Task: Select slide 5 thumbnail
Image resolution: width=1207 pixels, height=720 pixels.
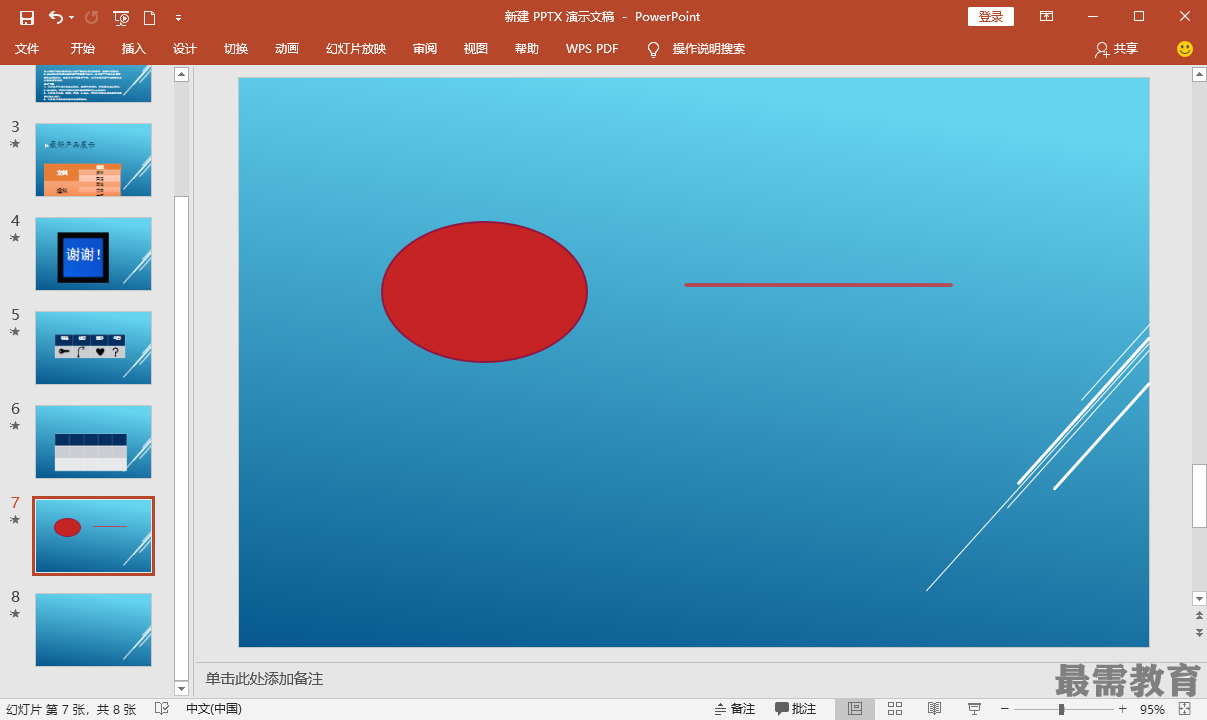Action: [x=94, y=348]
